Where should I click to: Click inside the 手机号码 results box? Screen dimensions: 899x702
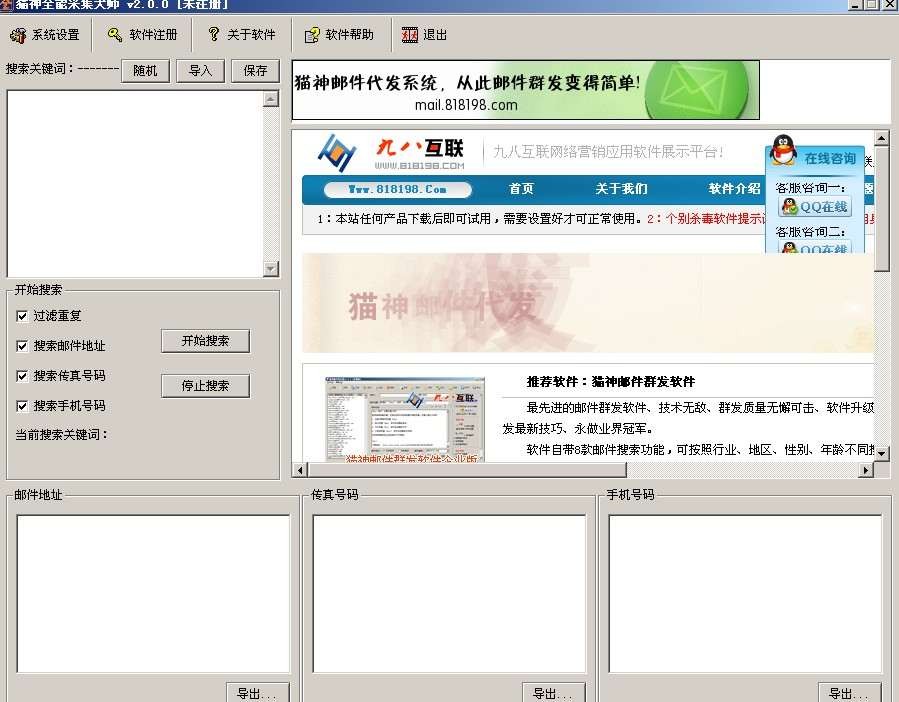[745, 594]
